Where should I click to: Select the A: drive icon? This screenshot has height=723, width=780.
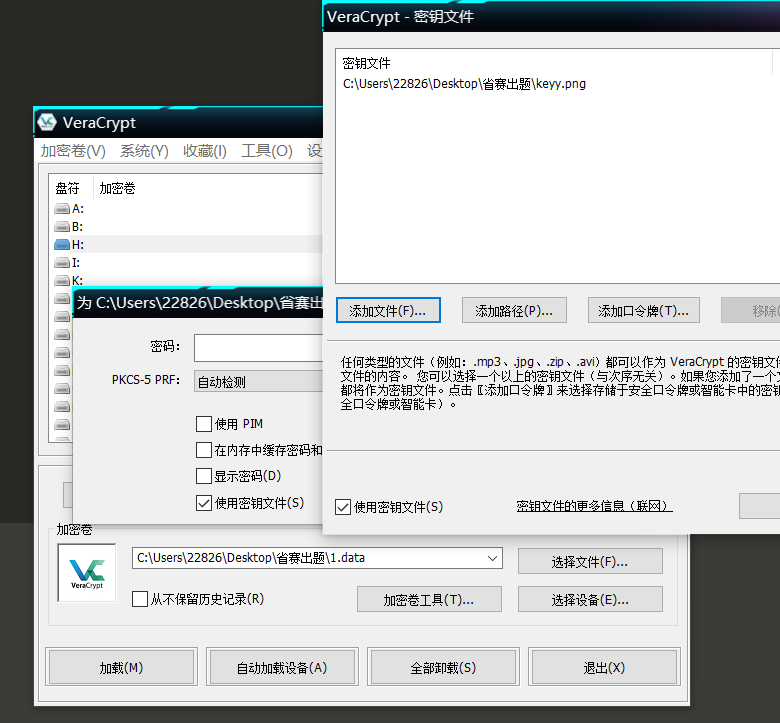click(x=62, y=209)
